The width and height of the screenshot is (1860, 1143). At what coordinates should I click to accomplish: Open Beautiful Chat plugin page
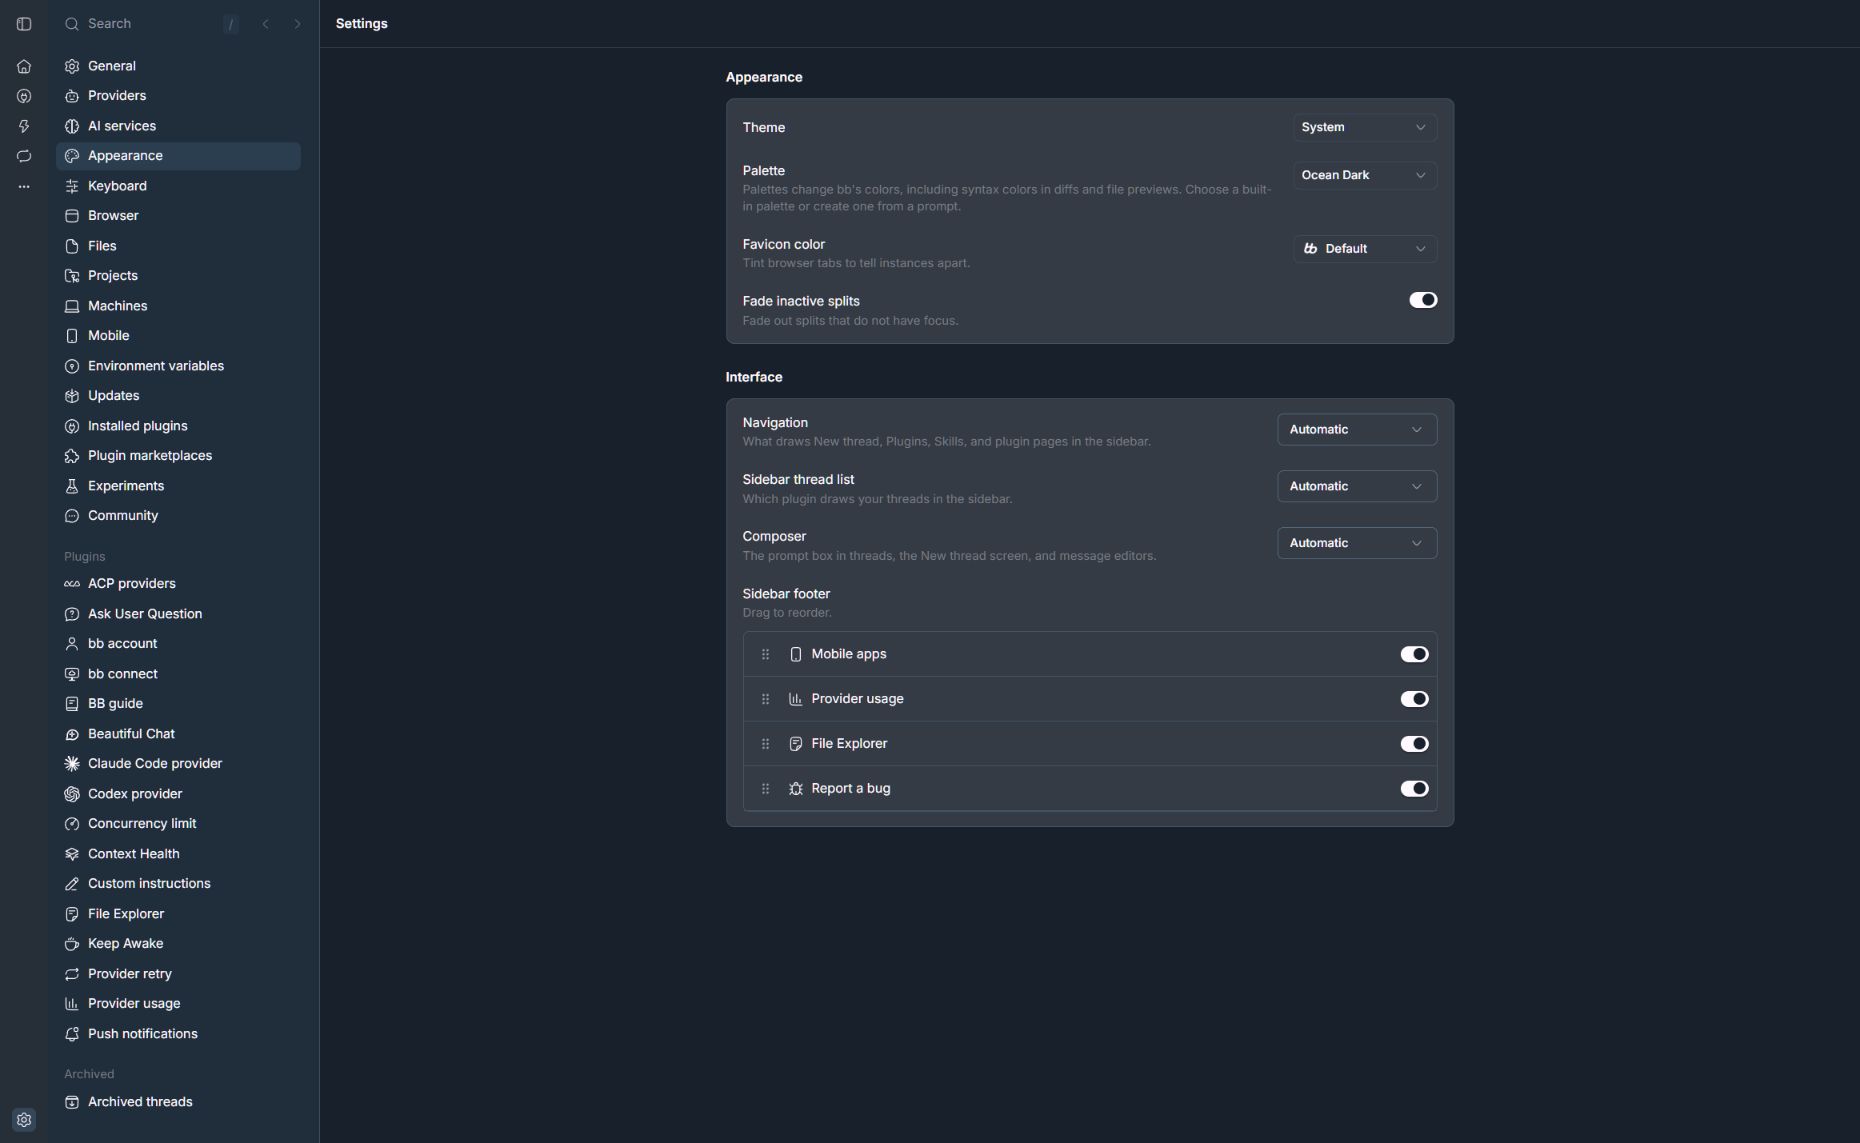click(179, 734)
